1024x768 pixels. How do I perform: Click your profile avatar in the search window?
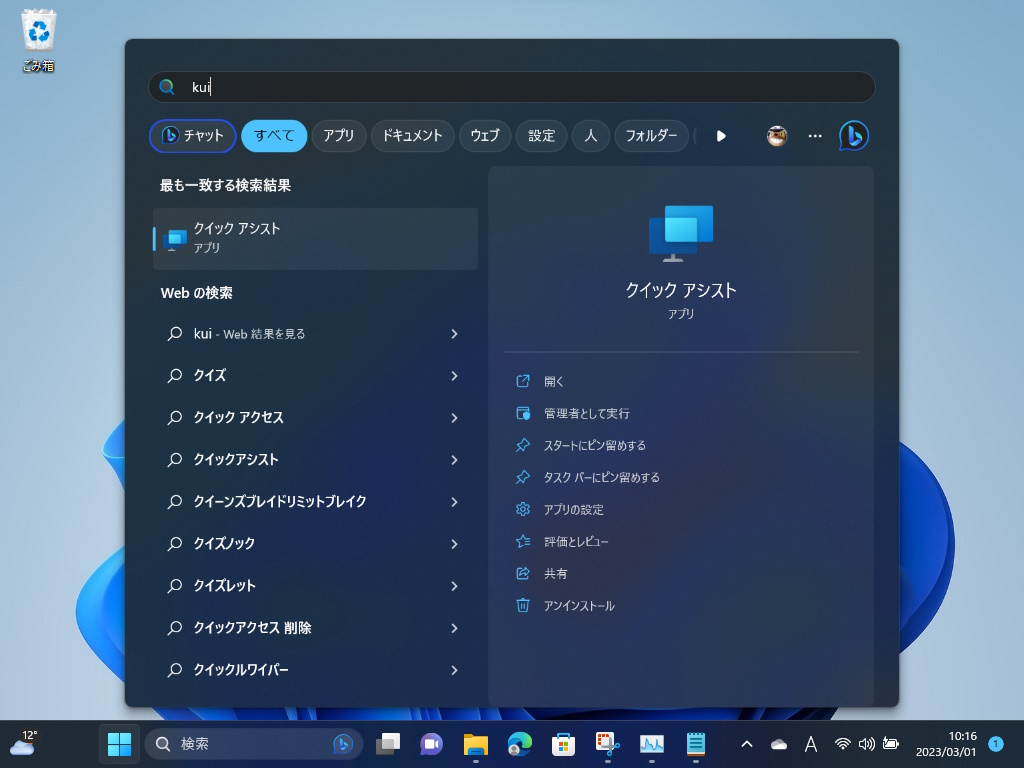(x=777, y=136)
